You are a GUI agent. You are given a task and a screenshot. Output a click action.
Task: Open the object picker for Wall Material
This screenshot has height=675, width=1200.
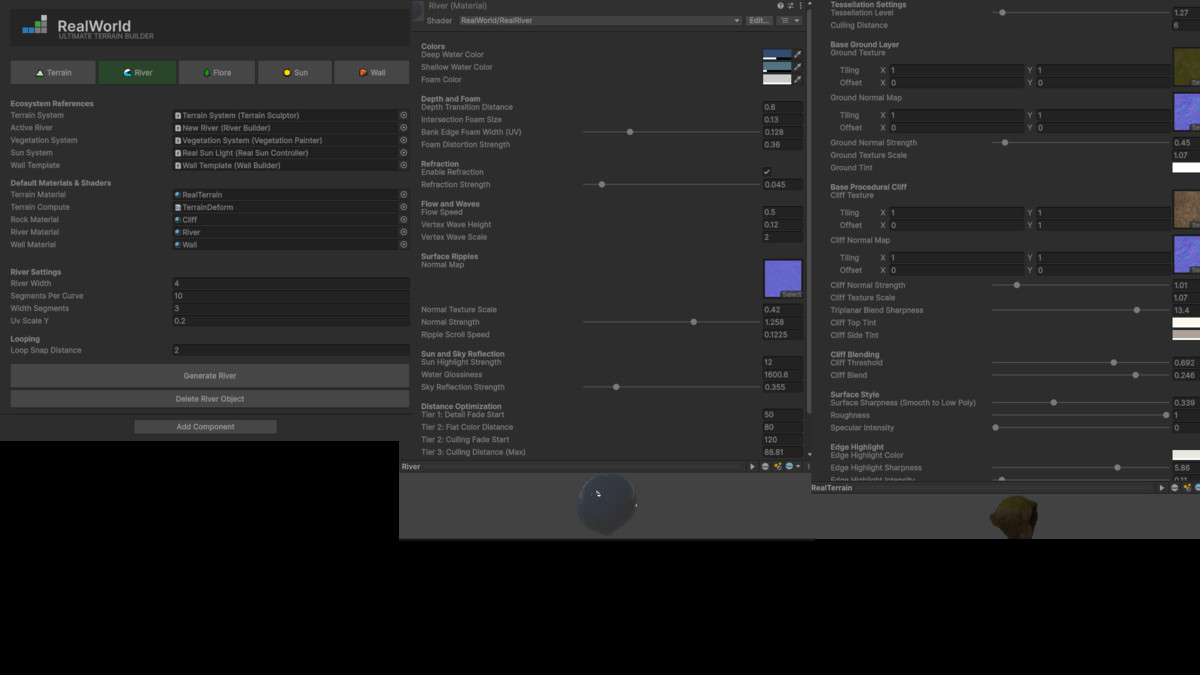tap(404, 244)
